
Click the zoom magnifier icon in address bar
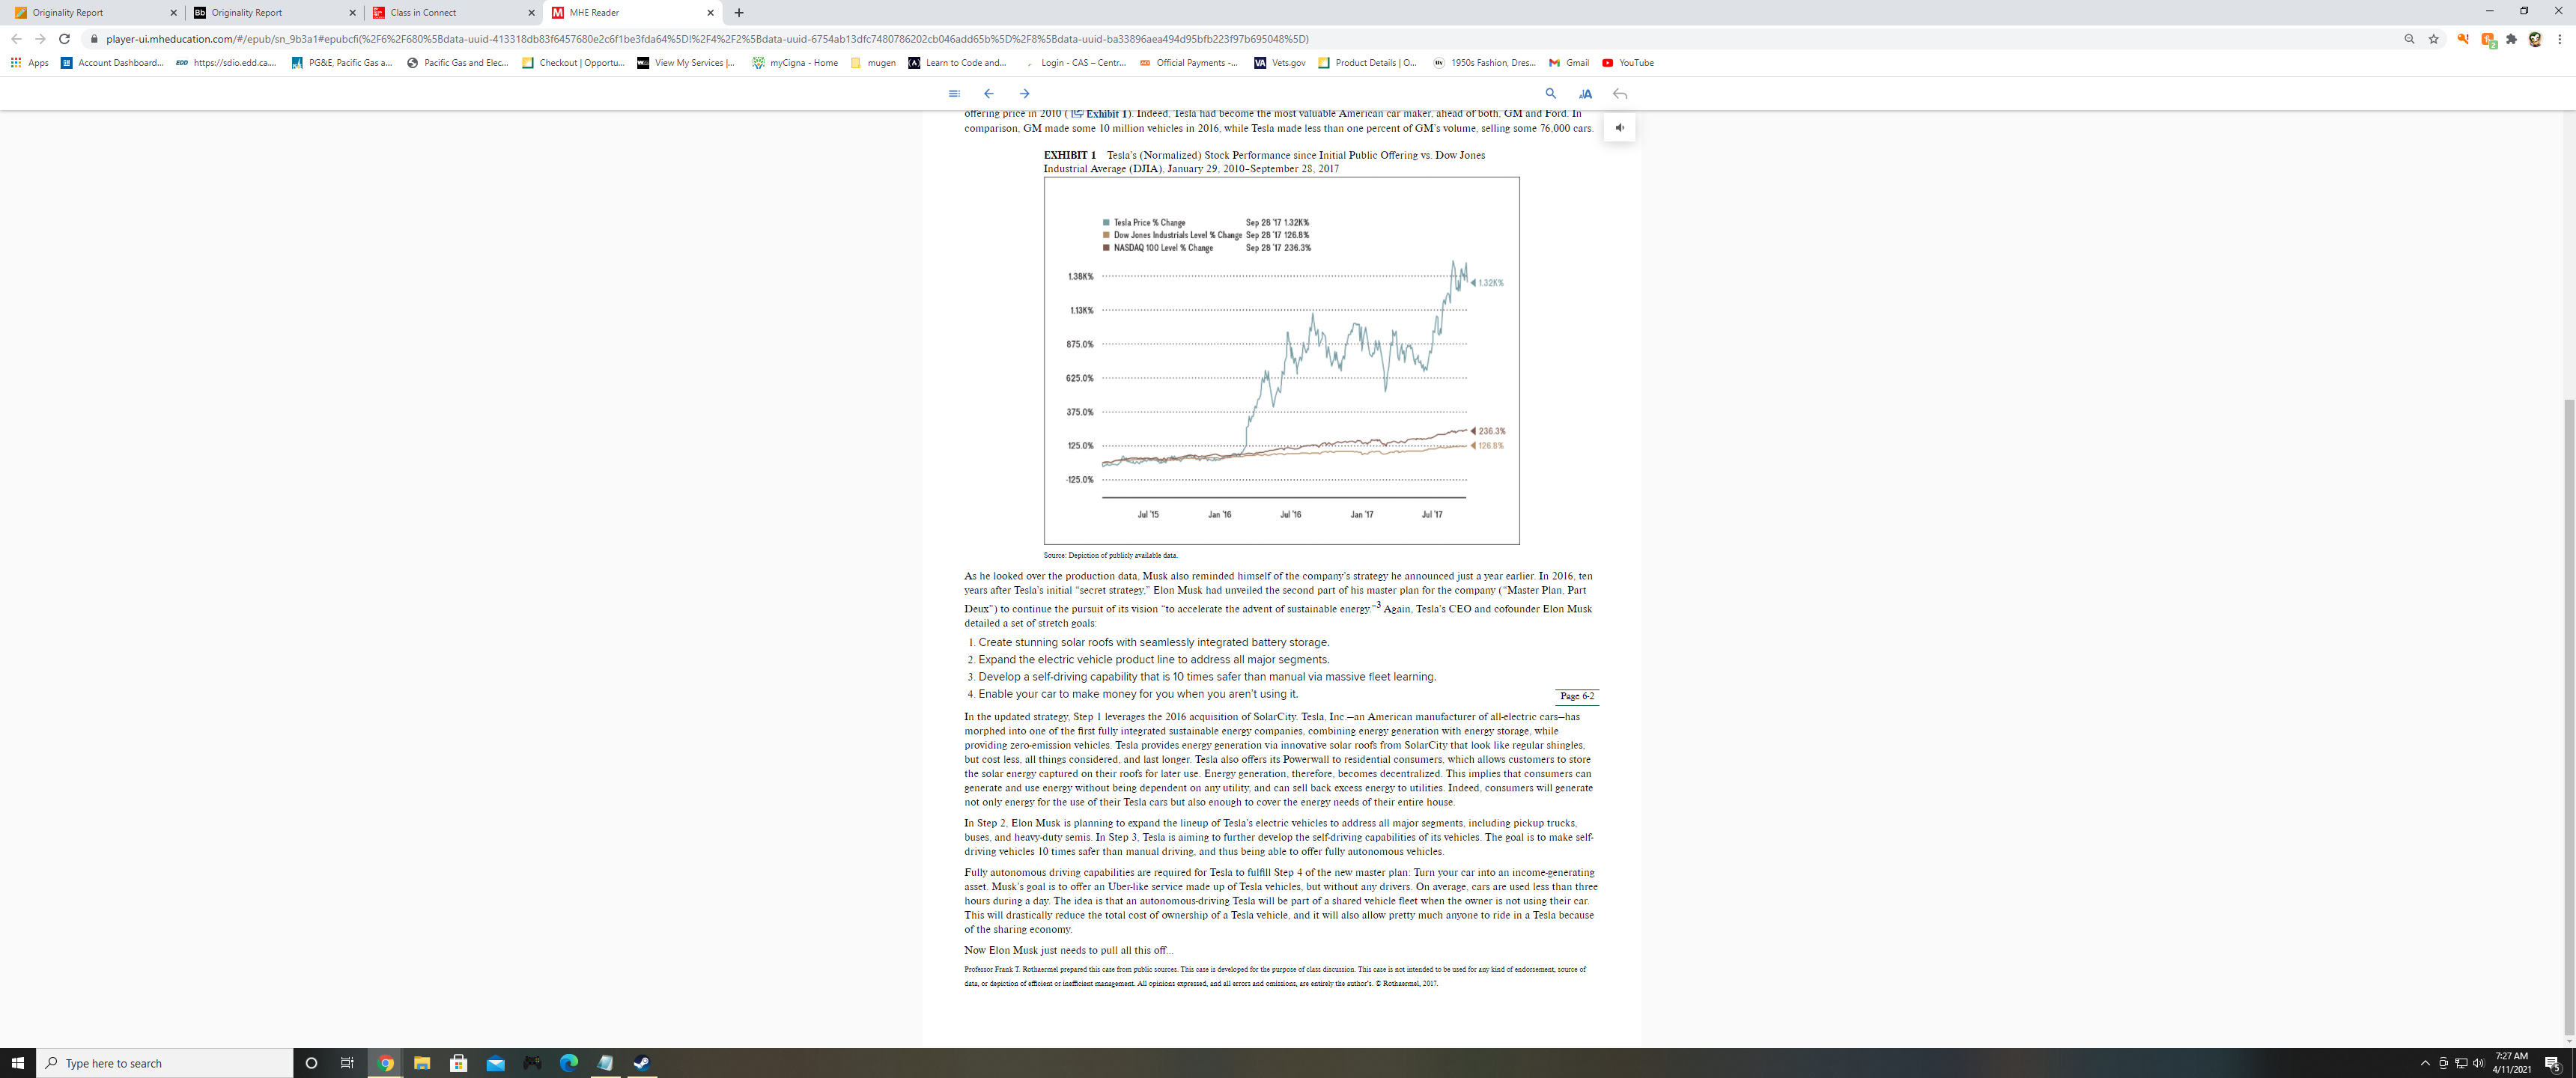[x=2409, y=39]
